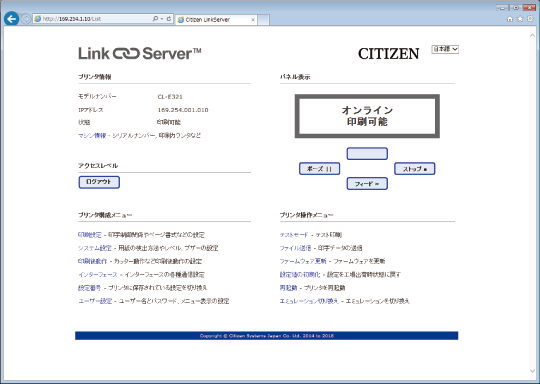Click the ストップ stop button
The width and height of the screenshot is (540, 384).
coord(415,169)
